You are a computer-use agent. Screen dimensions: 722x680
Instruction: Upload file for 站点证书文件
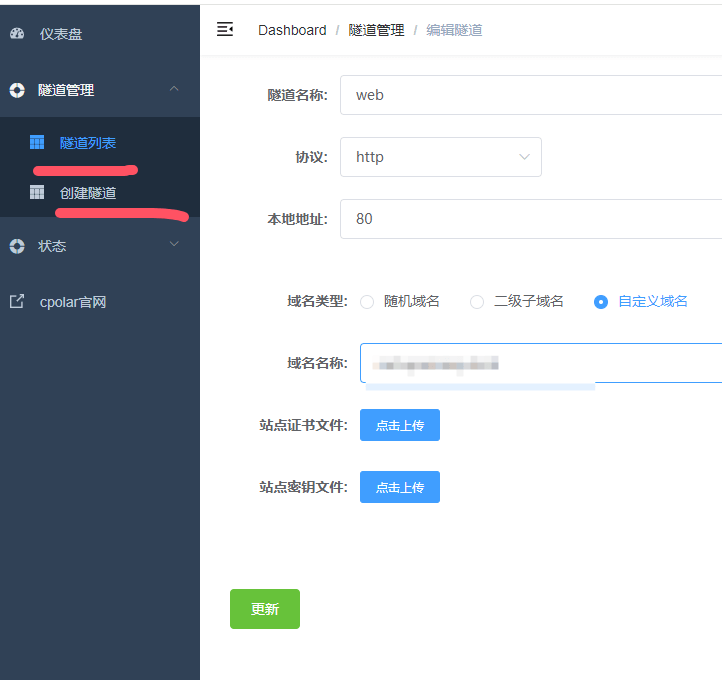tap(400, 425)
